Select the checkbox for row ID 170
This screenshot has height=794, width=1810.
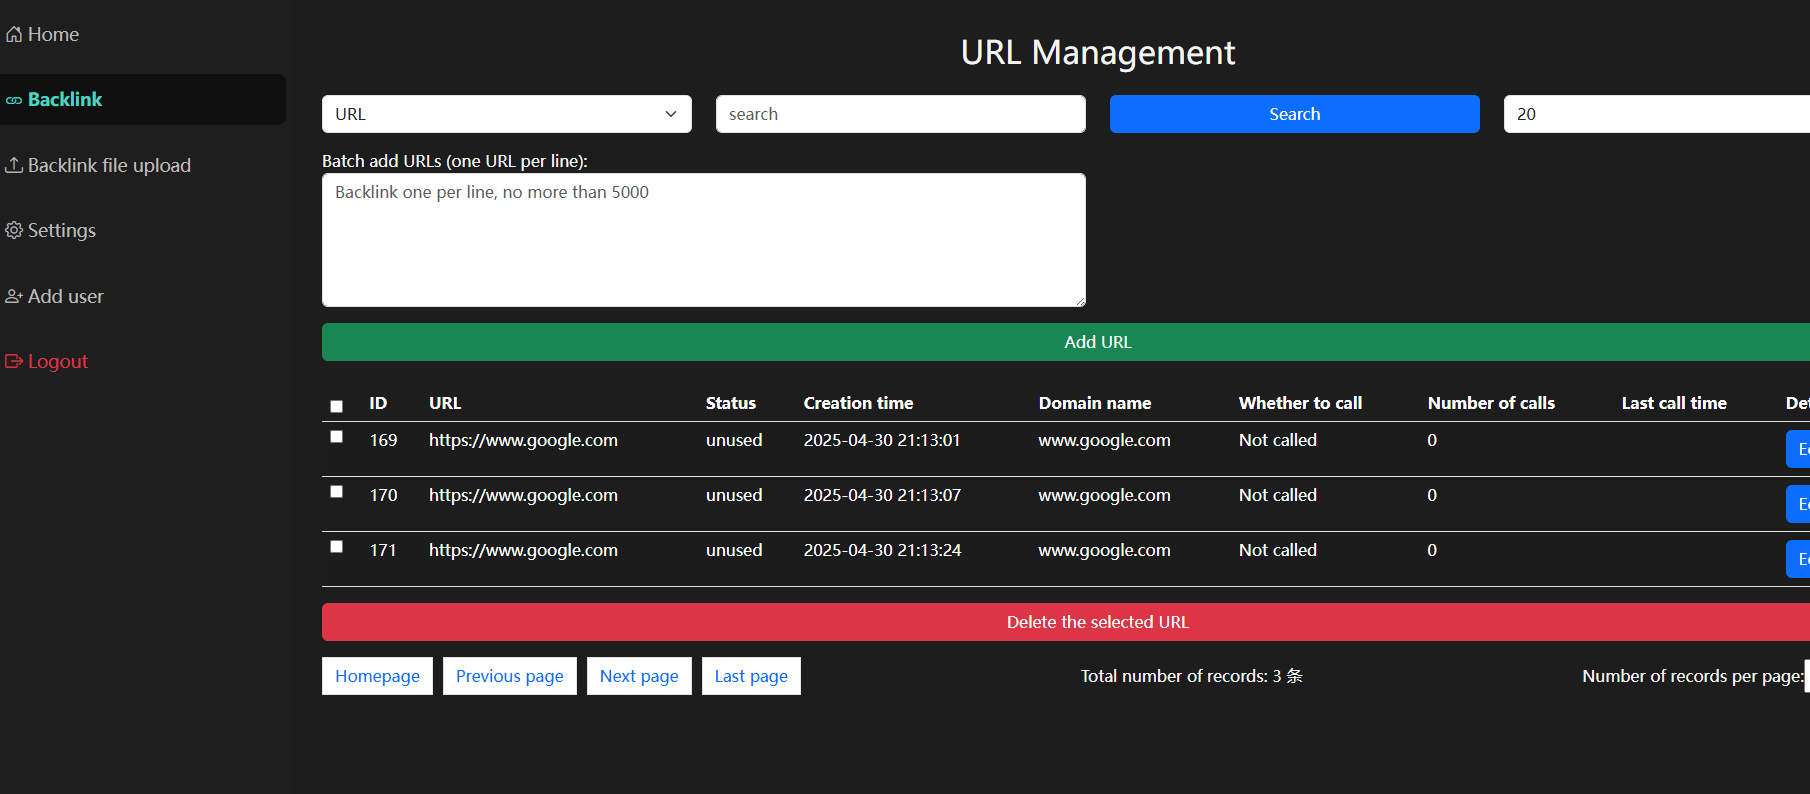pos(337,492)
